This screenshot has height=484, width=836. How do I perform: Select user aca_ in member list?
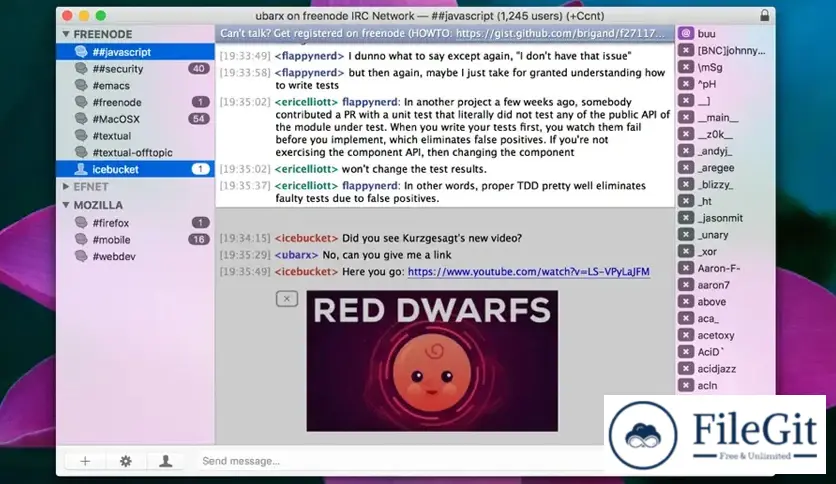tap(725, 319)
